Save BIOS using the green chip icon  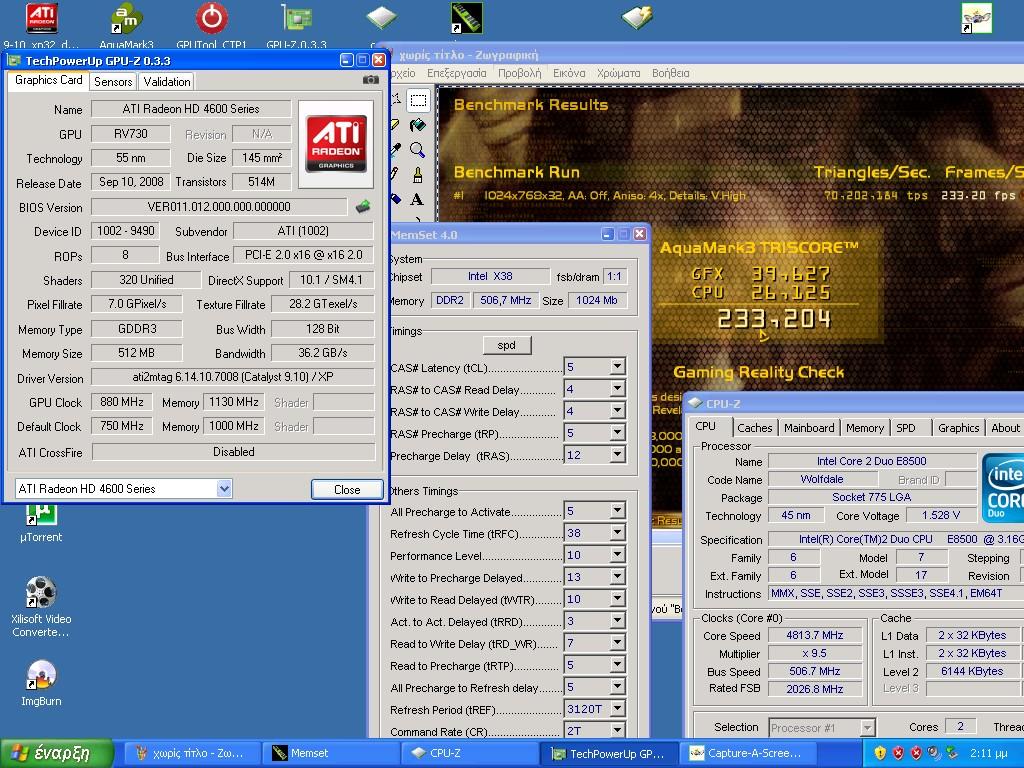coord(363,207)
